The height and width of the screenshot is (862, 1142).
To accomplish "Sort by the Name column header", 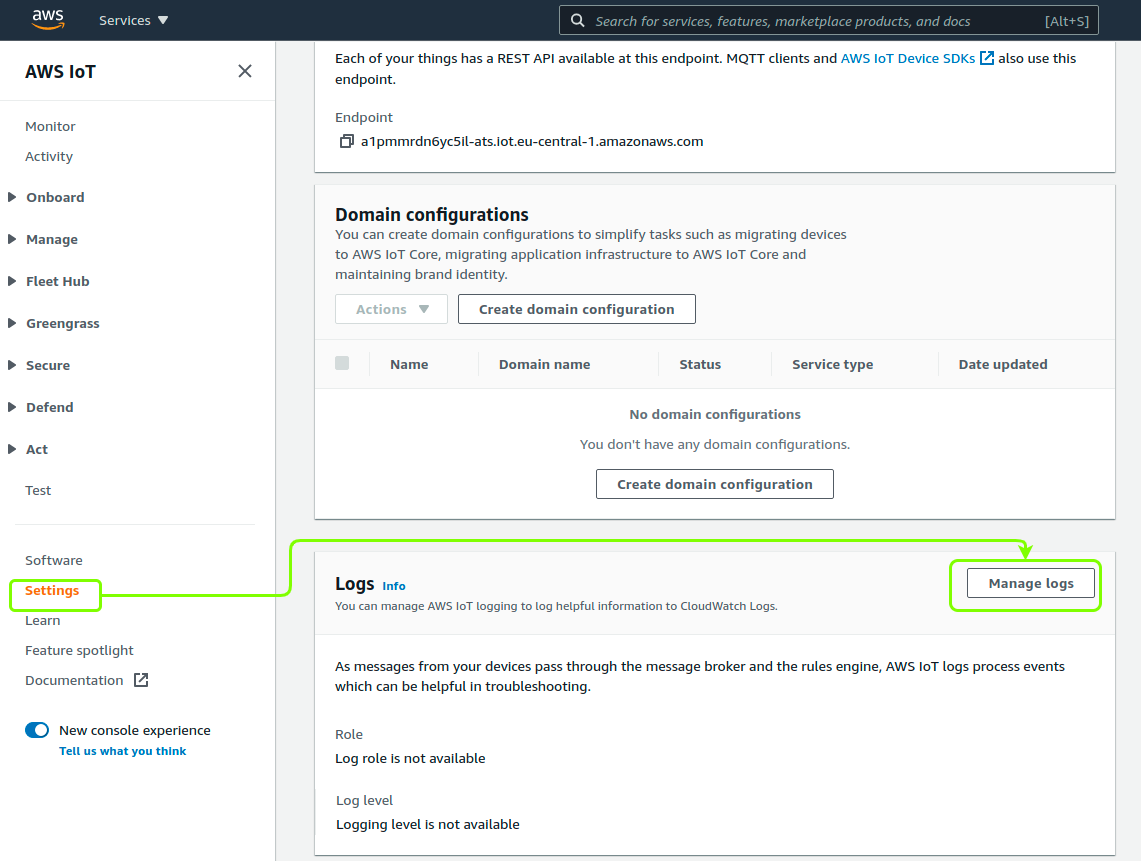I will click(x=409, y=364).
